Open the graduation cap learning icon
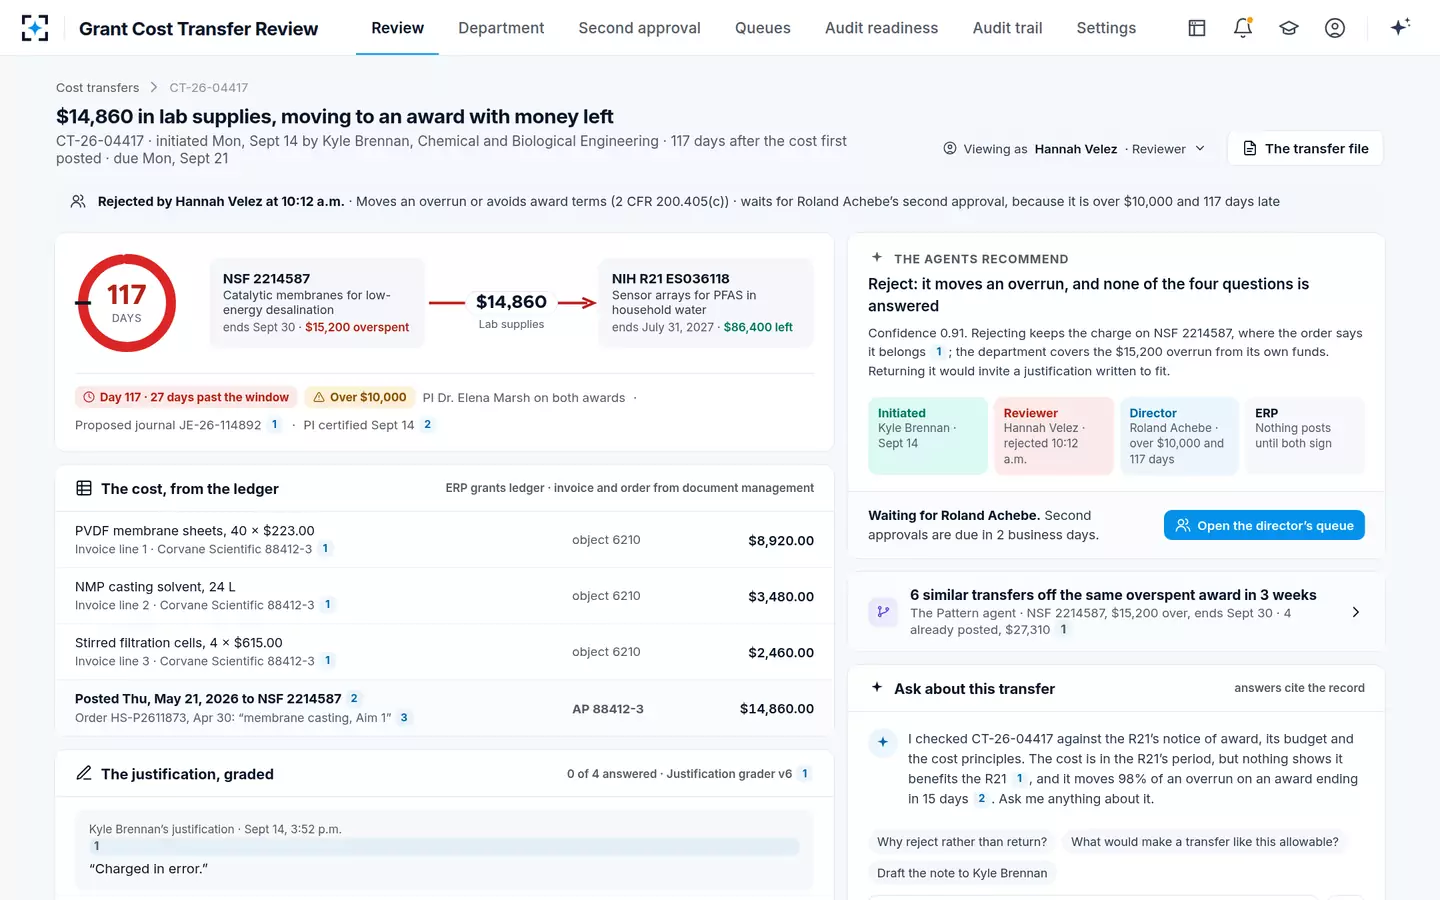The width and height of the screenshot is (1440, 900). (x=1289, y=28)
